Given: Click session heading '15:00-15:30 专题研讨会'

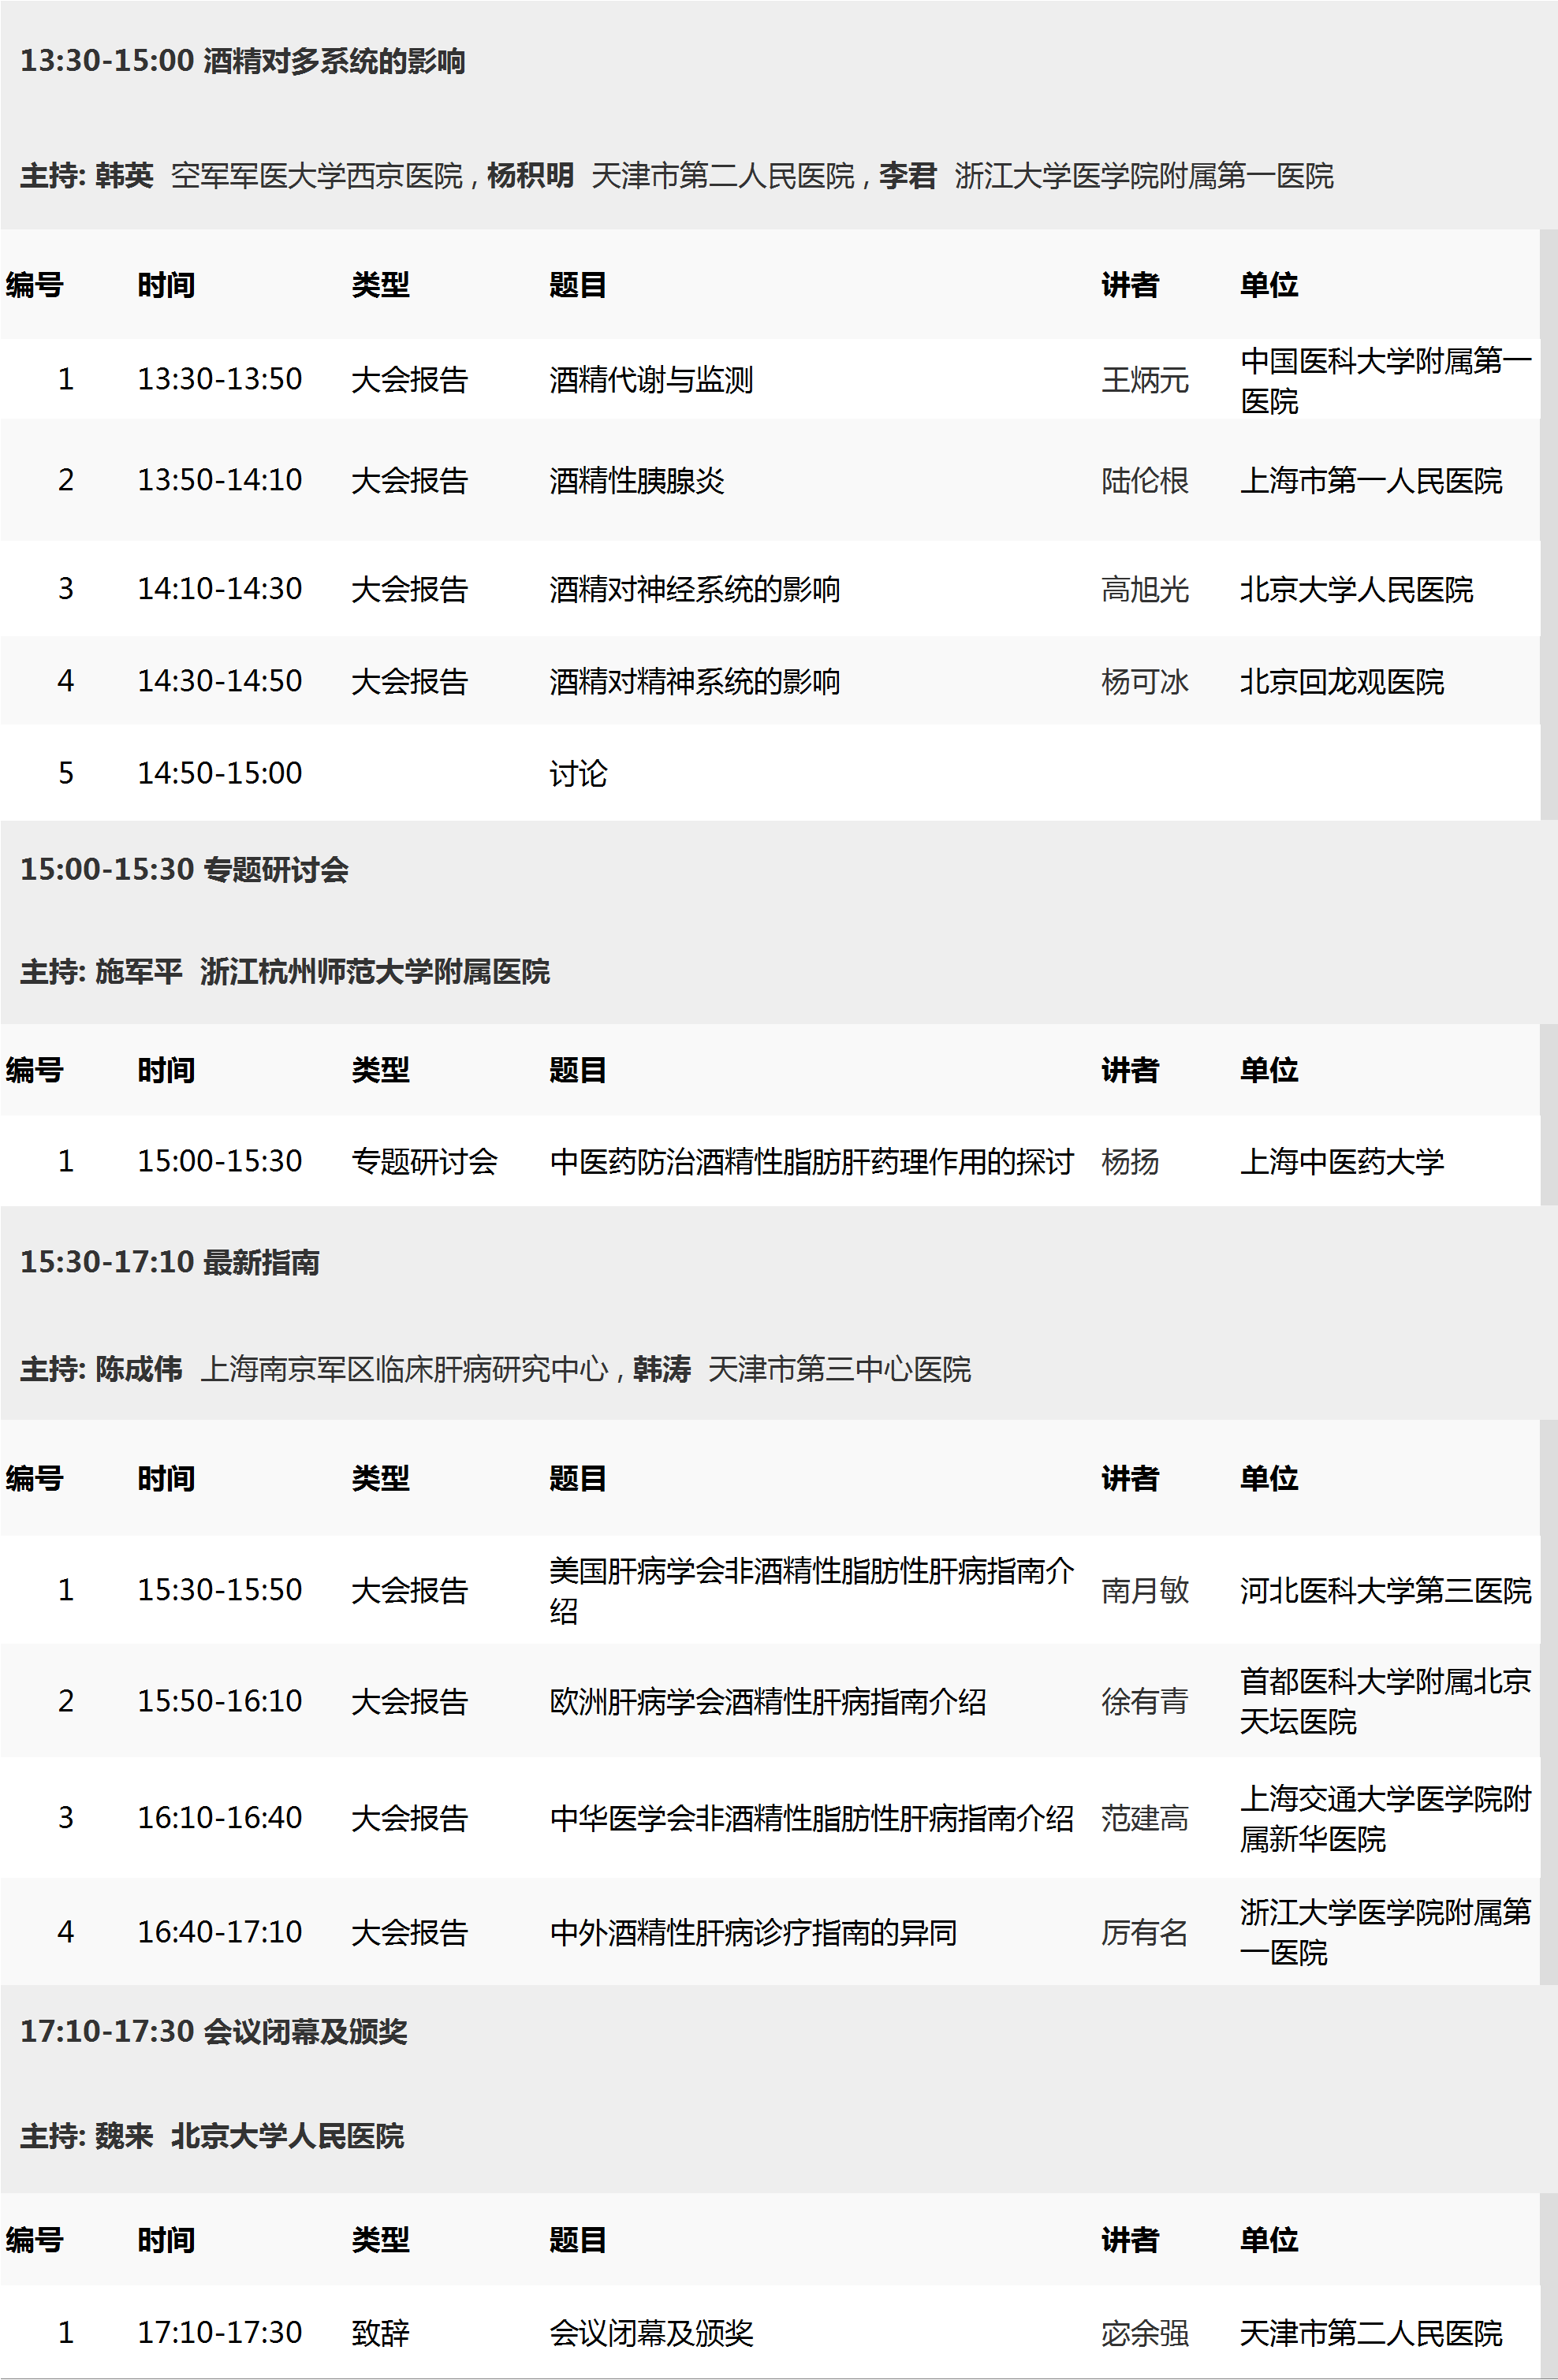Looking at the screenshot, I should tap(185, 870).
